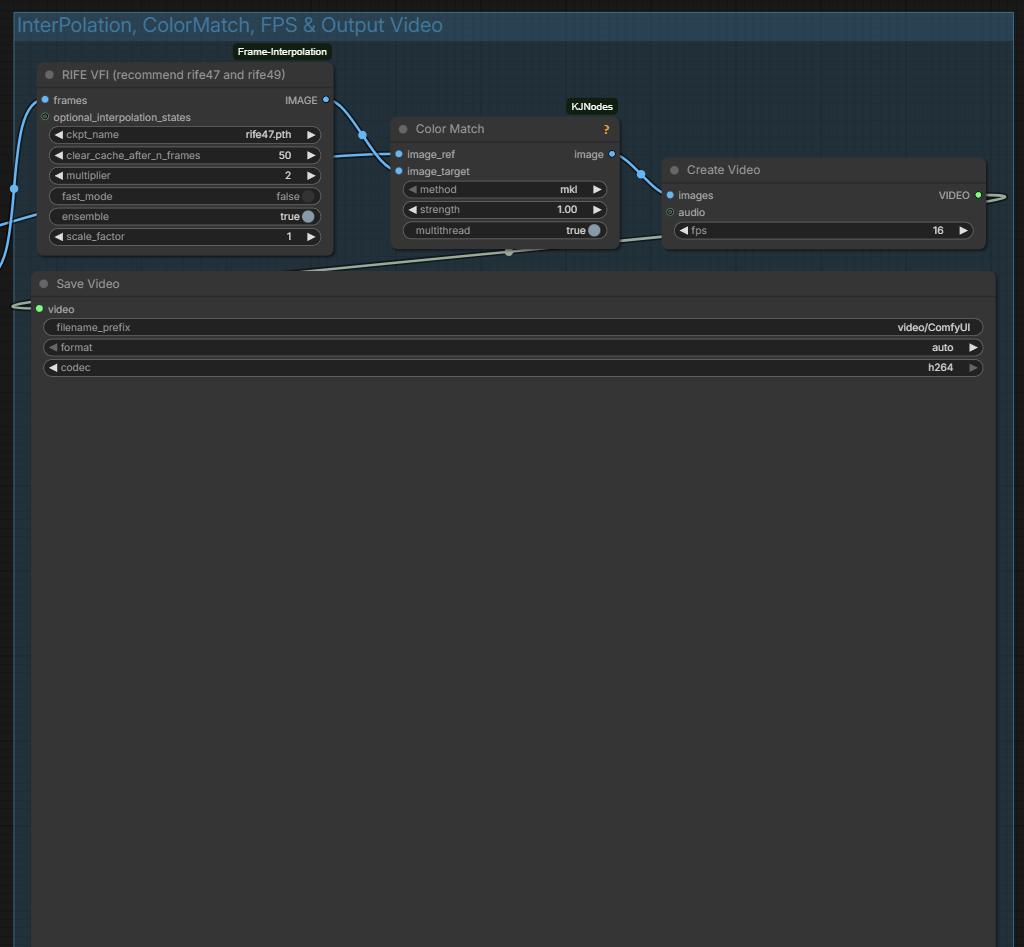Image resolution: width=1024 pixels, height=947 pixels.
Task: Open the ckpt_name rife47.pth combo
Action: (x=185, y=135)
